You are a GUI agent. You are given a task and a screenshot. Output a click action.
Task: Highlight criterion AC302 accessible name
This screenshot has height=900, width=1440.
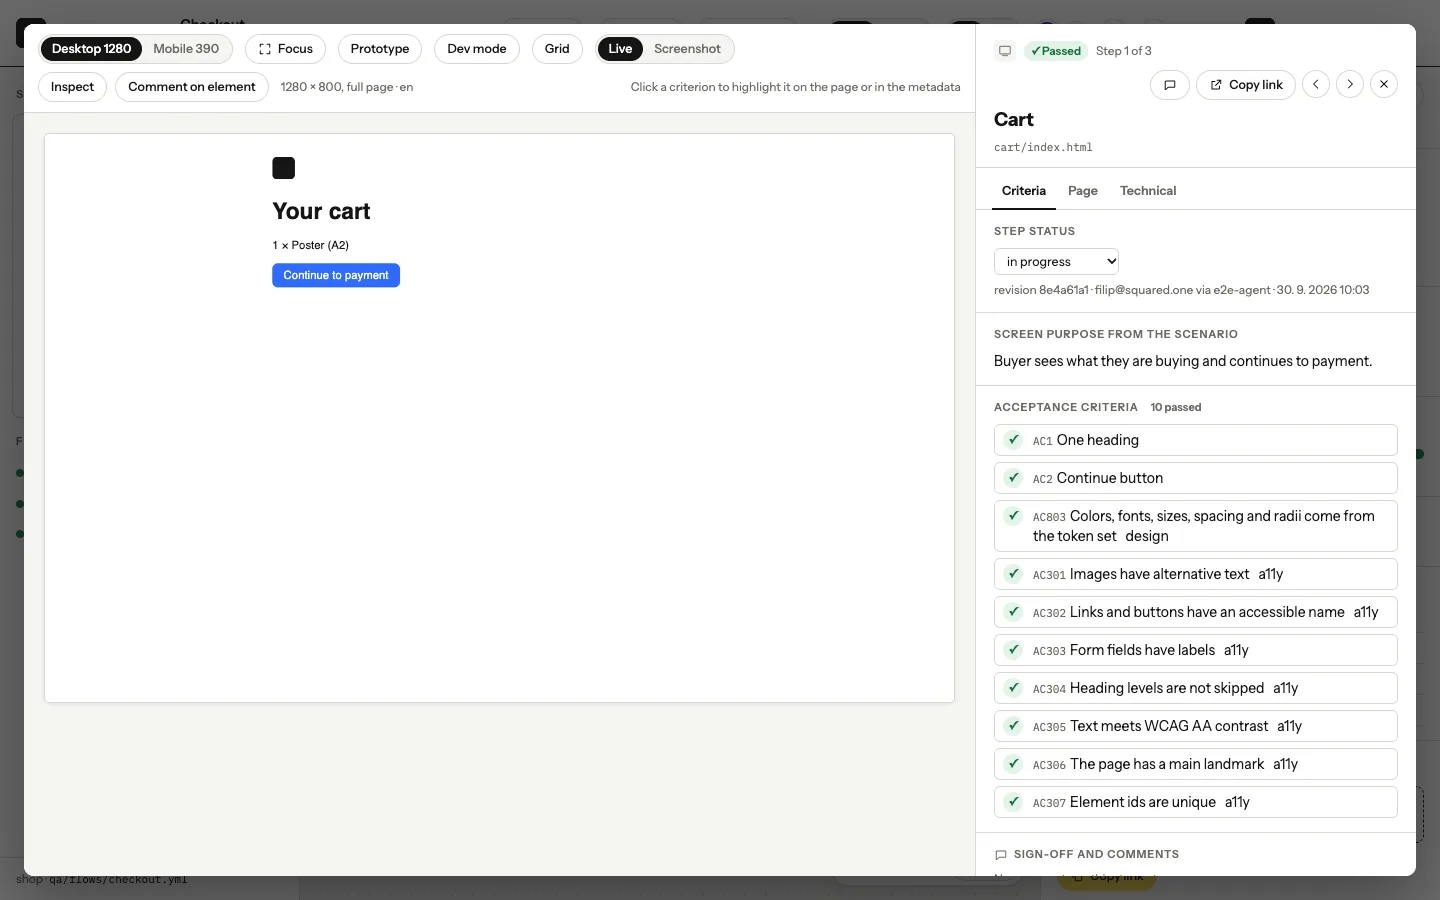(1196, 612)
